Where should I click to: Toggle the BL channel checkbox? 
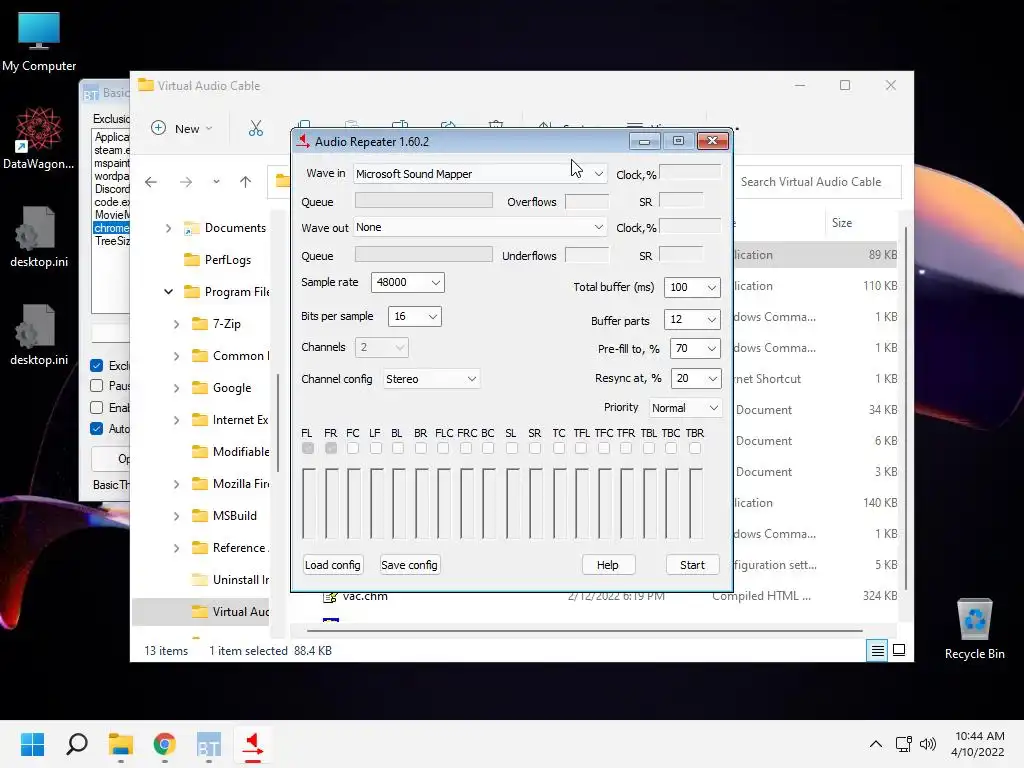[398, 448]
